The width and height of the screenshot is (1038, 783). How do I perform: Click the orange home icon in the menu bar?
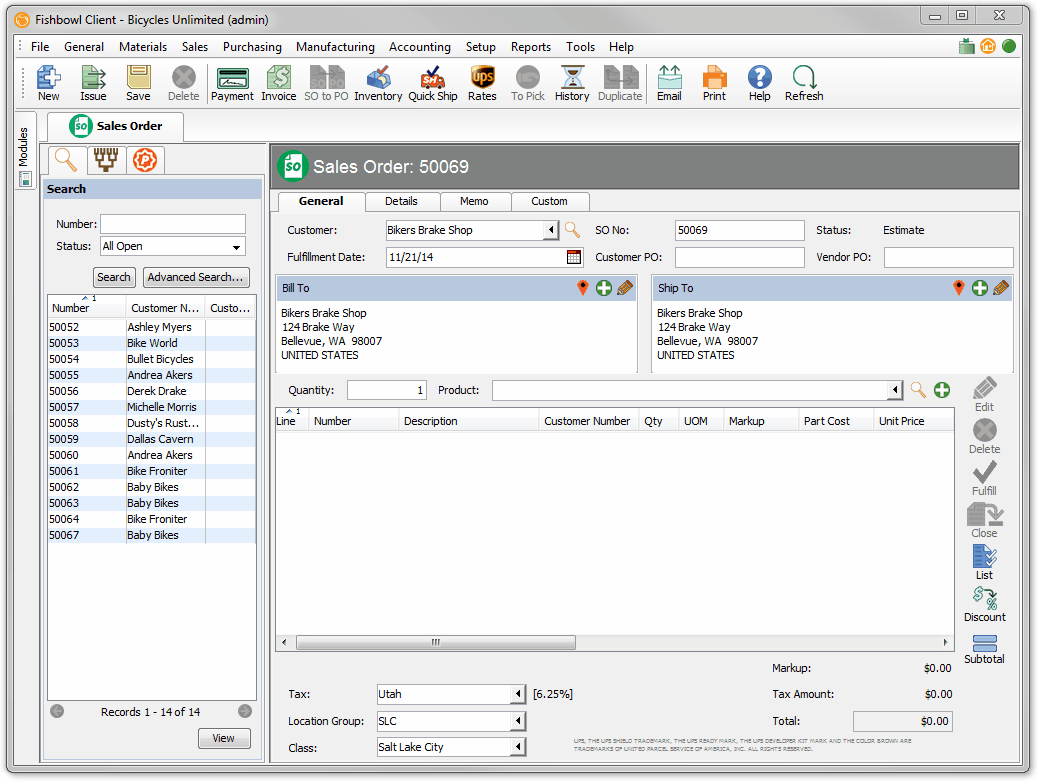[x=988, y=46]
